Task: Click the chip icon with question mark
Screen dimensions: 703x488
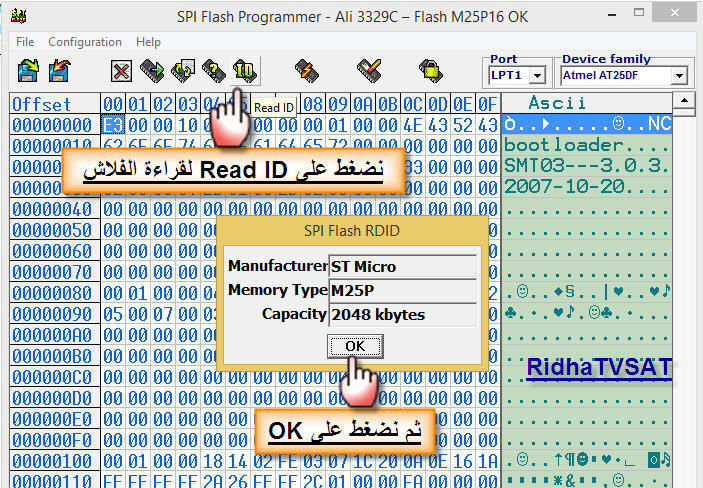Action: pyautogui.click(x=213, y=71)
